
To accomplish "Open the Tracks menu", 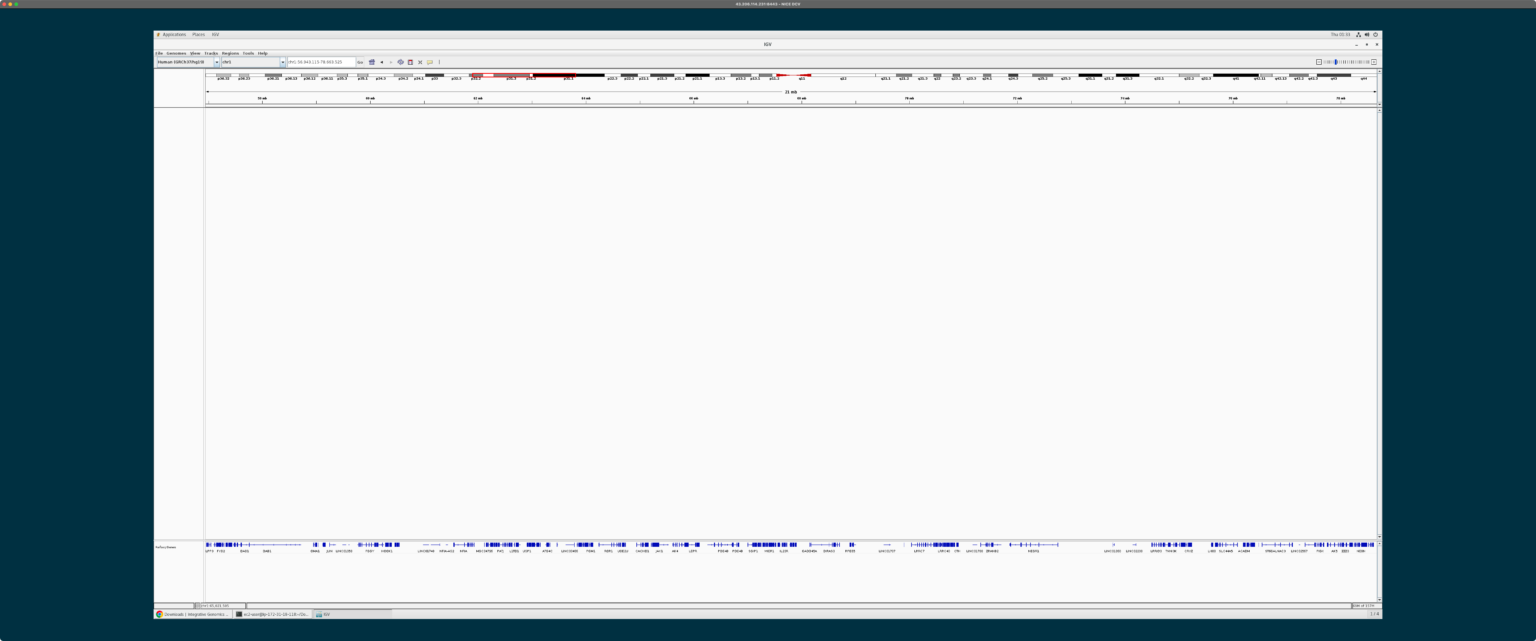I will pyautogui.click(x=211, y=53).
